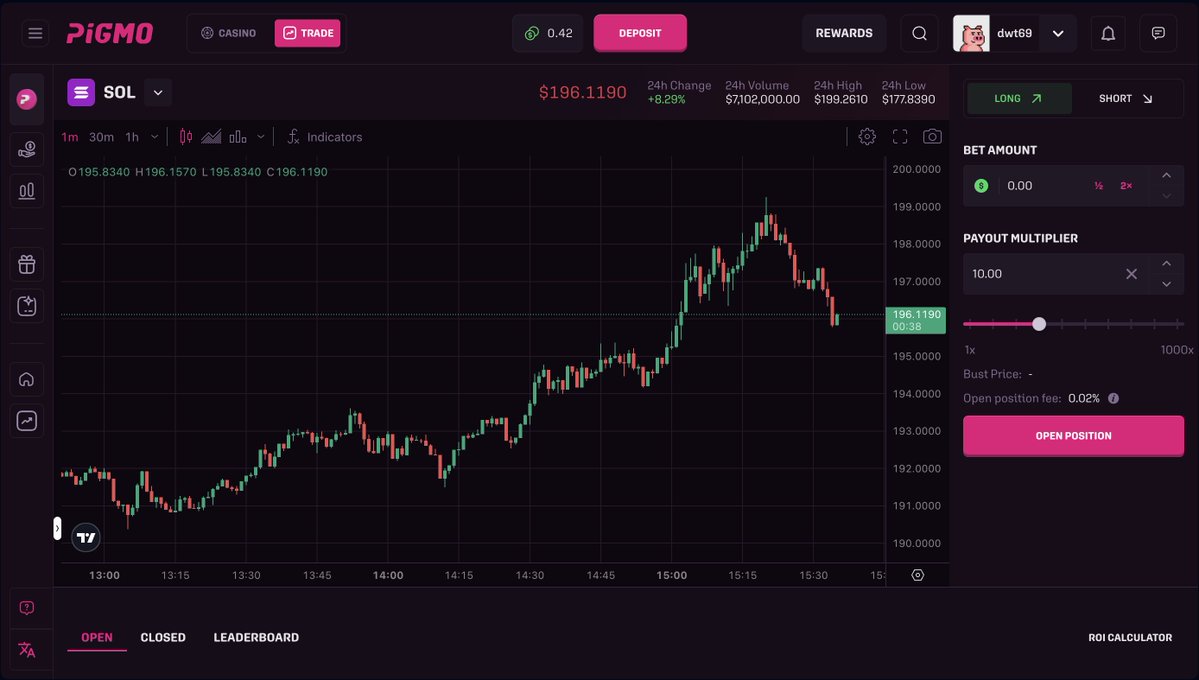Image resolution: width=1199 pixels, height=680 pixels.
Task: Open the hand-with-coin sidebar icon
Action: [x=27, y=150]
